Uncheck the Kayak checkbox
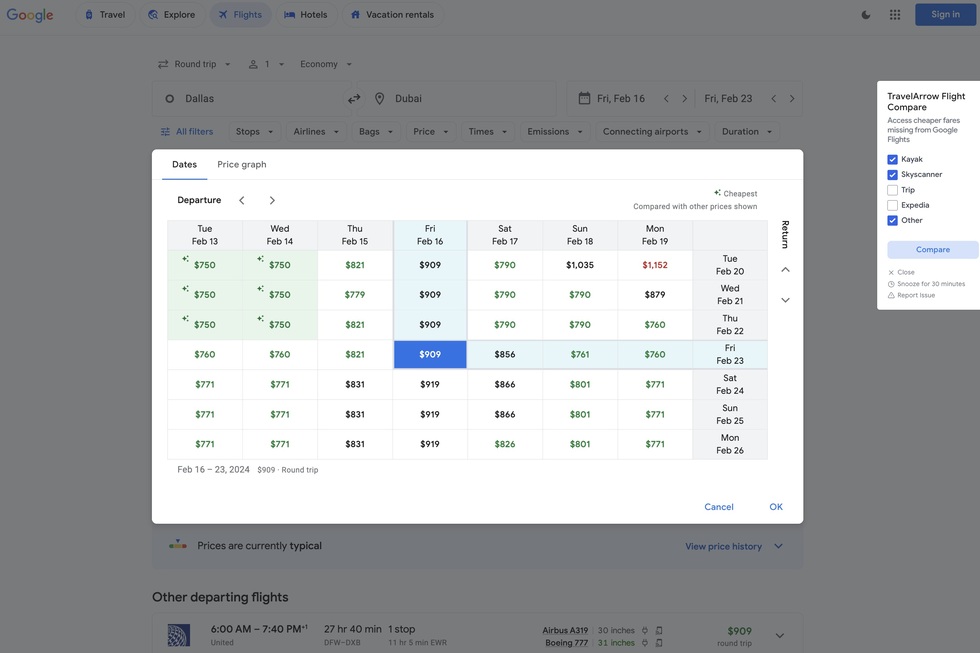The image size is (980, 653). click(x=892, y=159)
